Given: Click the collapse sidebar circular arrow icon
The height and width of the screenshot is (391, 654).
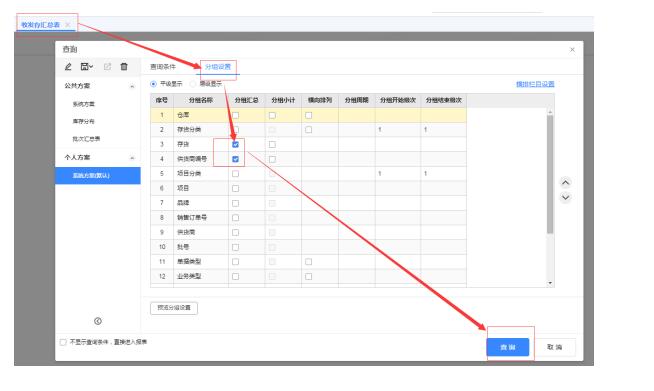Looking at the screenshot, I should click(x=98, y=321).
